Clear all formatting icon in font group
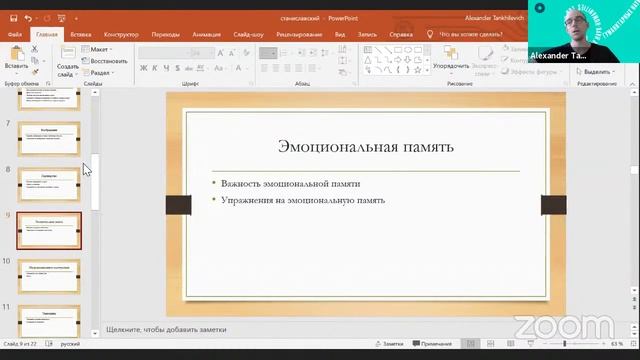The height and width of the screenshot is (360, 640). 246,53
